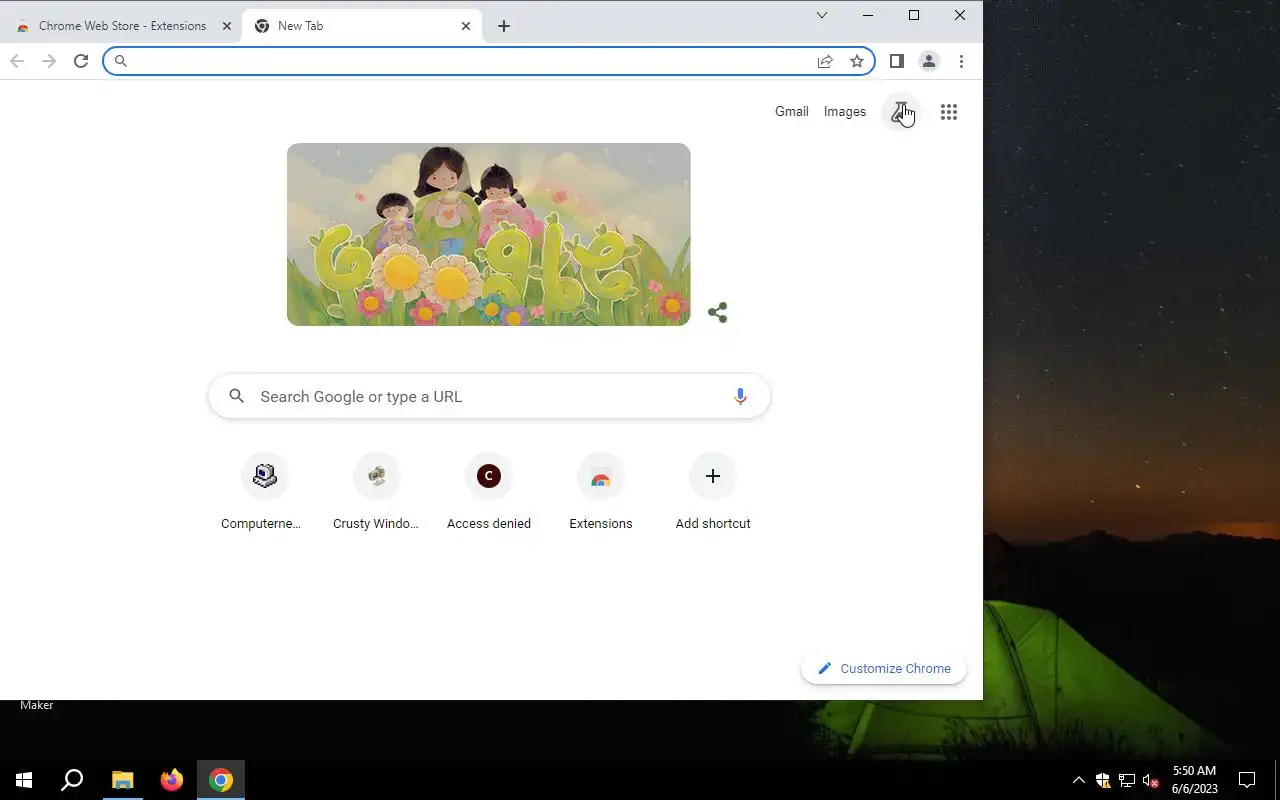Viewport: 1280px width, 800px height.
Task: Bookmark this tab with the star icon
Action: pos(857,61)
